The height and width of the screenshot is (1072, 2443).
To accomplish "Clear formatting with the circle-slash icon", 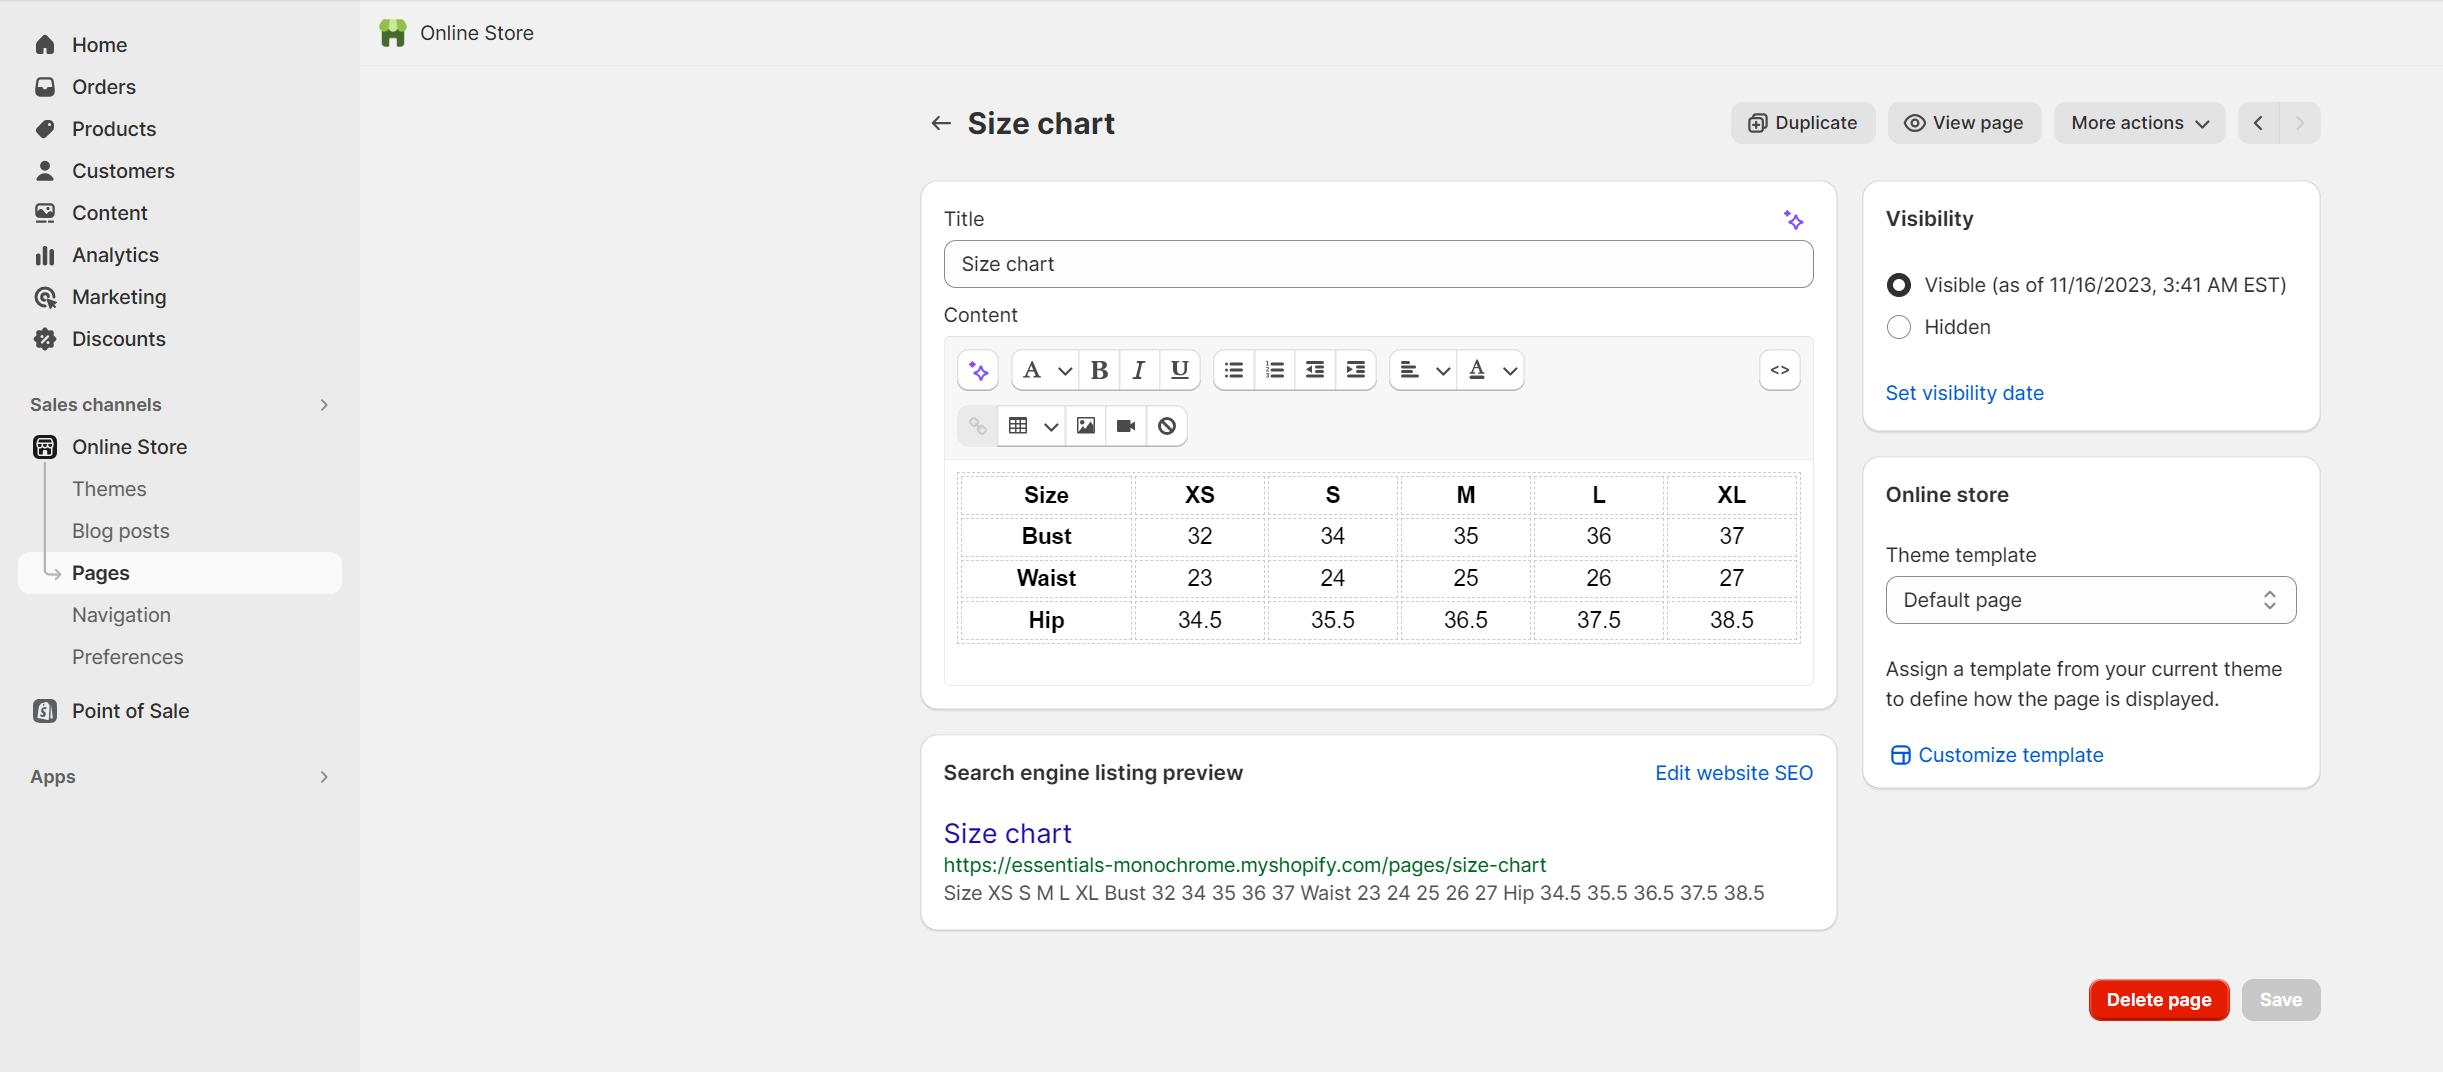I will tap(1166, 426).
